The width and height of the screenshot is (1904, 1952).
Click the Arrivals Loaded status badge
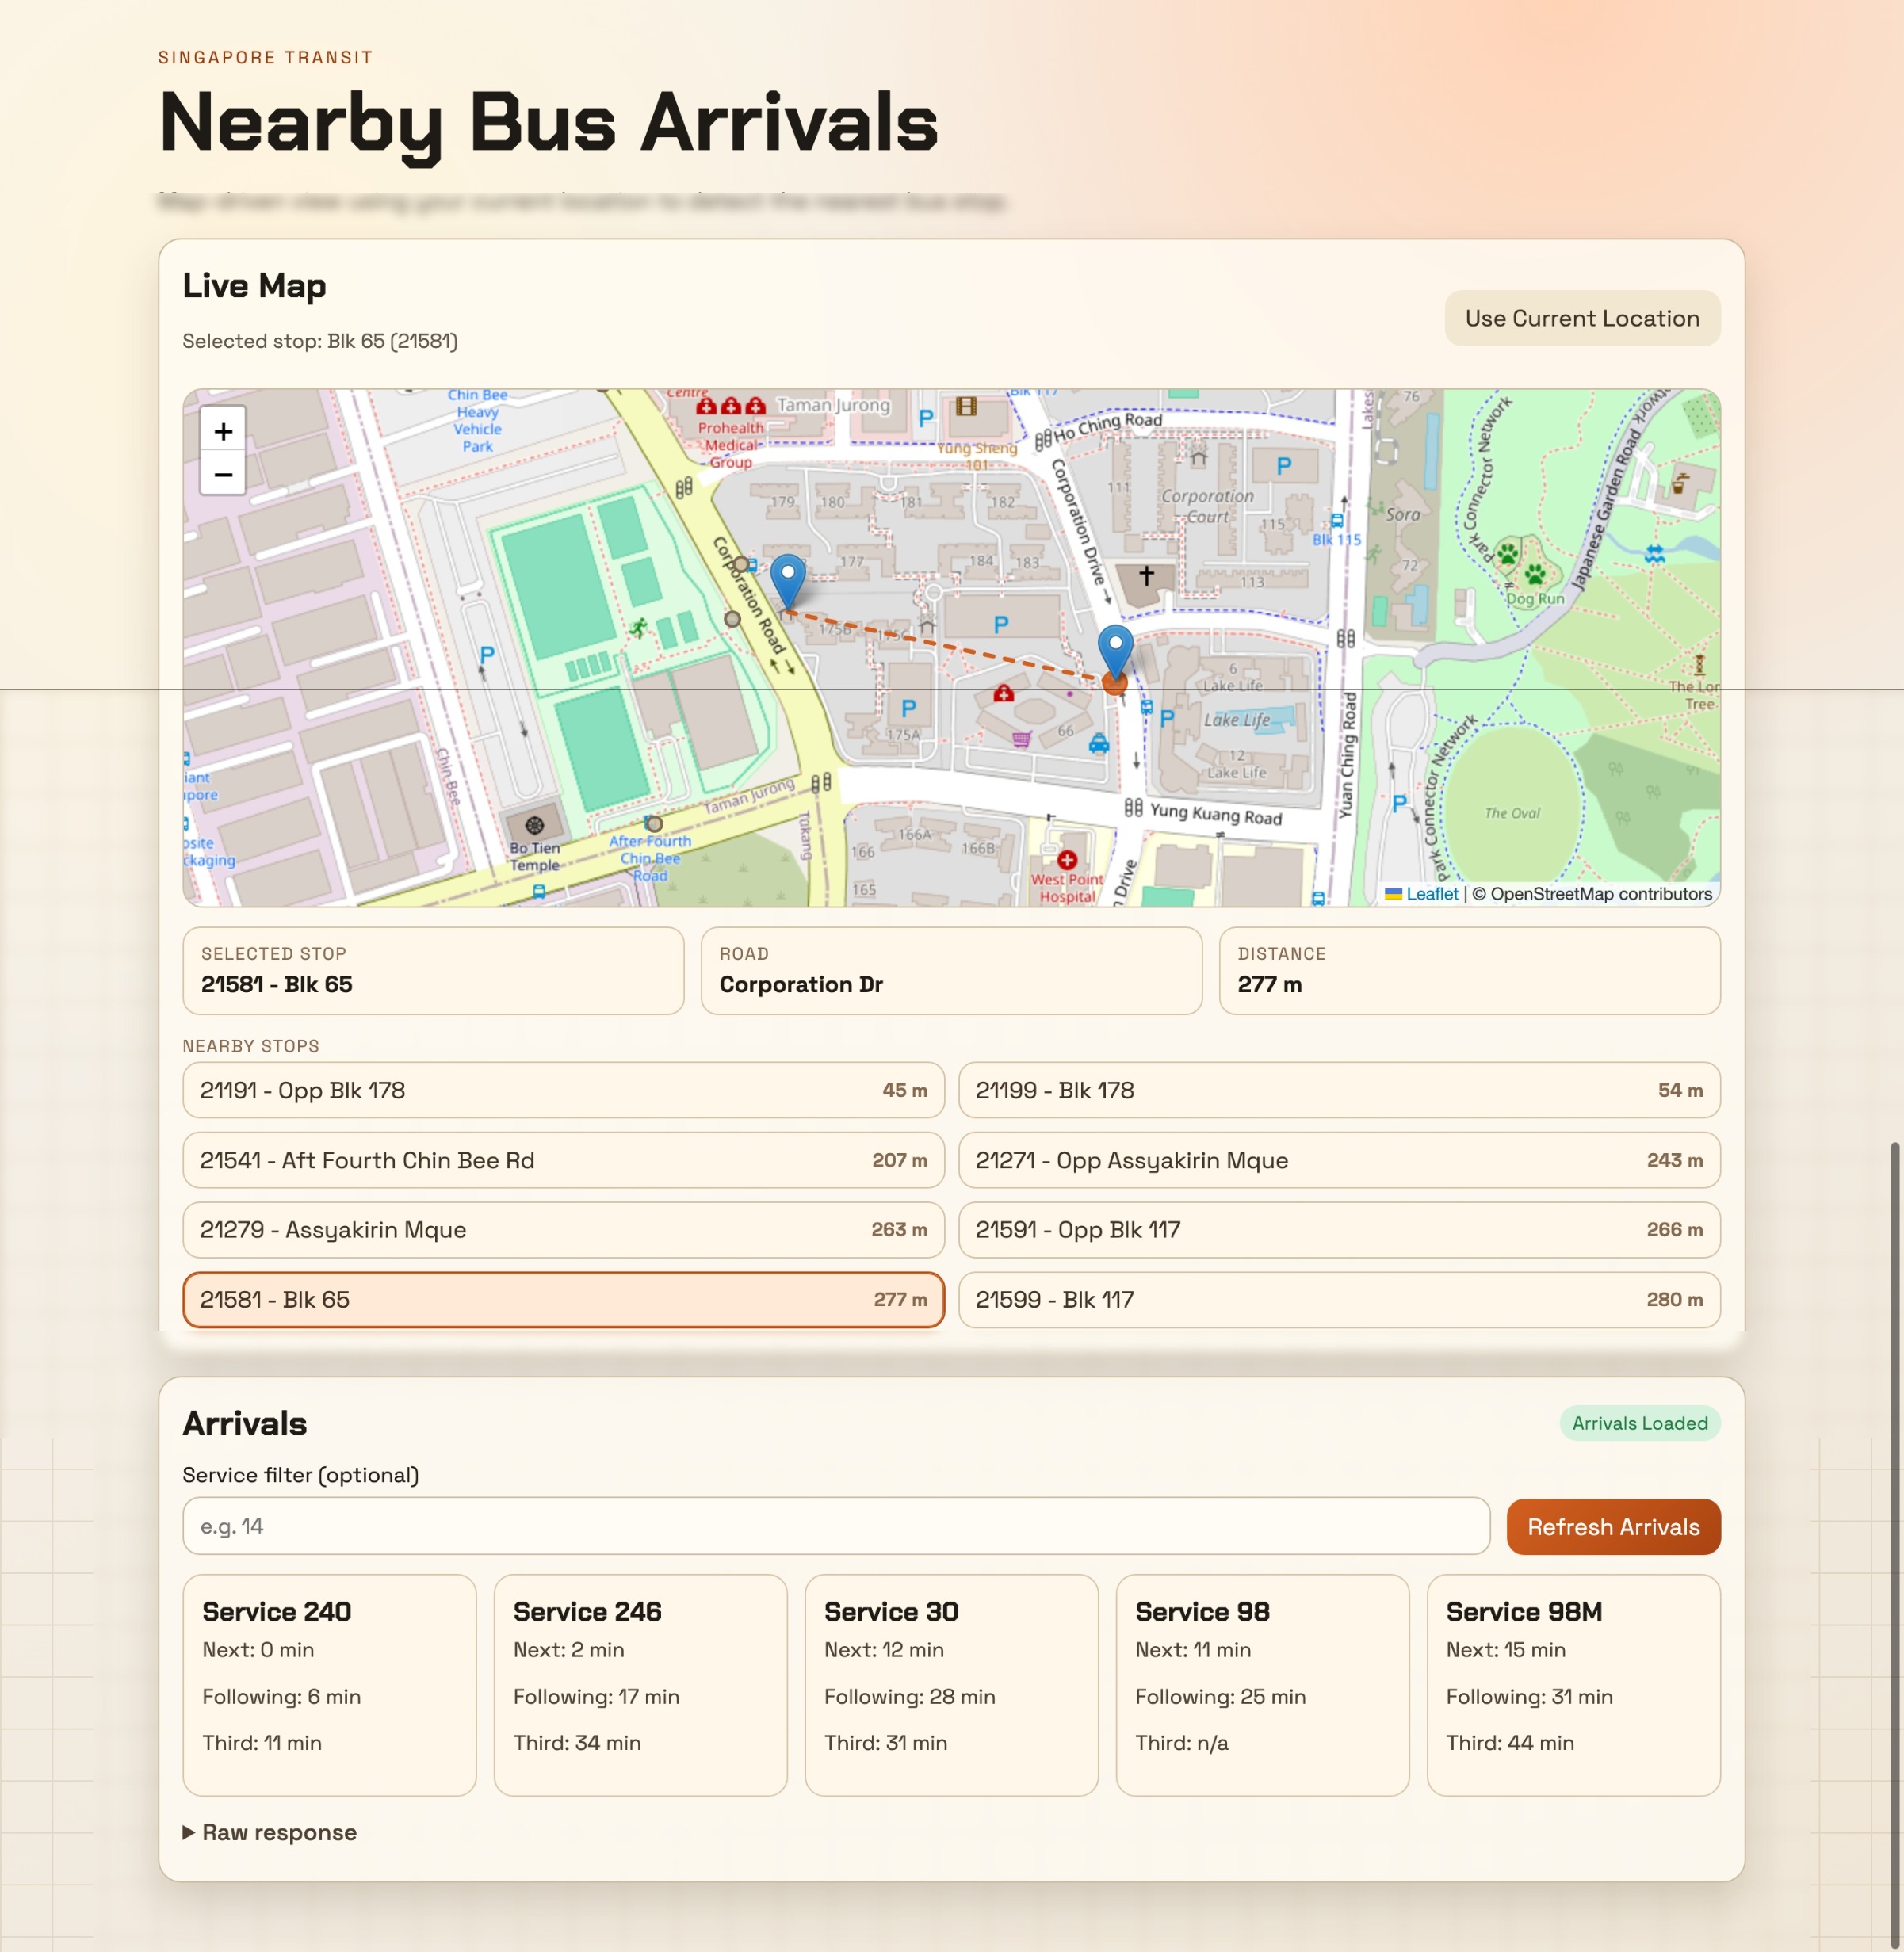(x=1640, y=1423)
